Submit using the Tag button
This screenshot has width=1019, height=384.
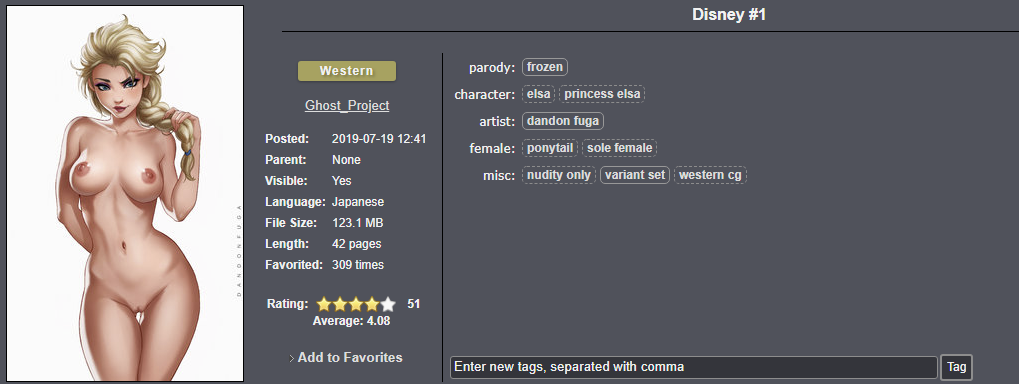(x=957, y=367)
